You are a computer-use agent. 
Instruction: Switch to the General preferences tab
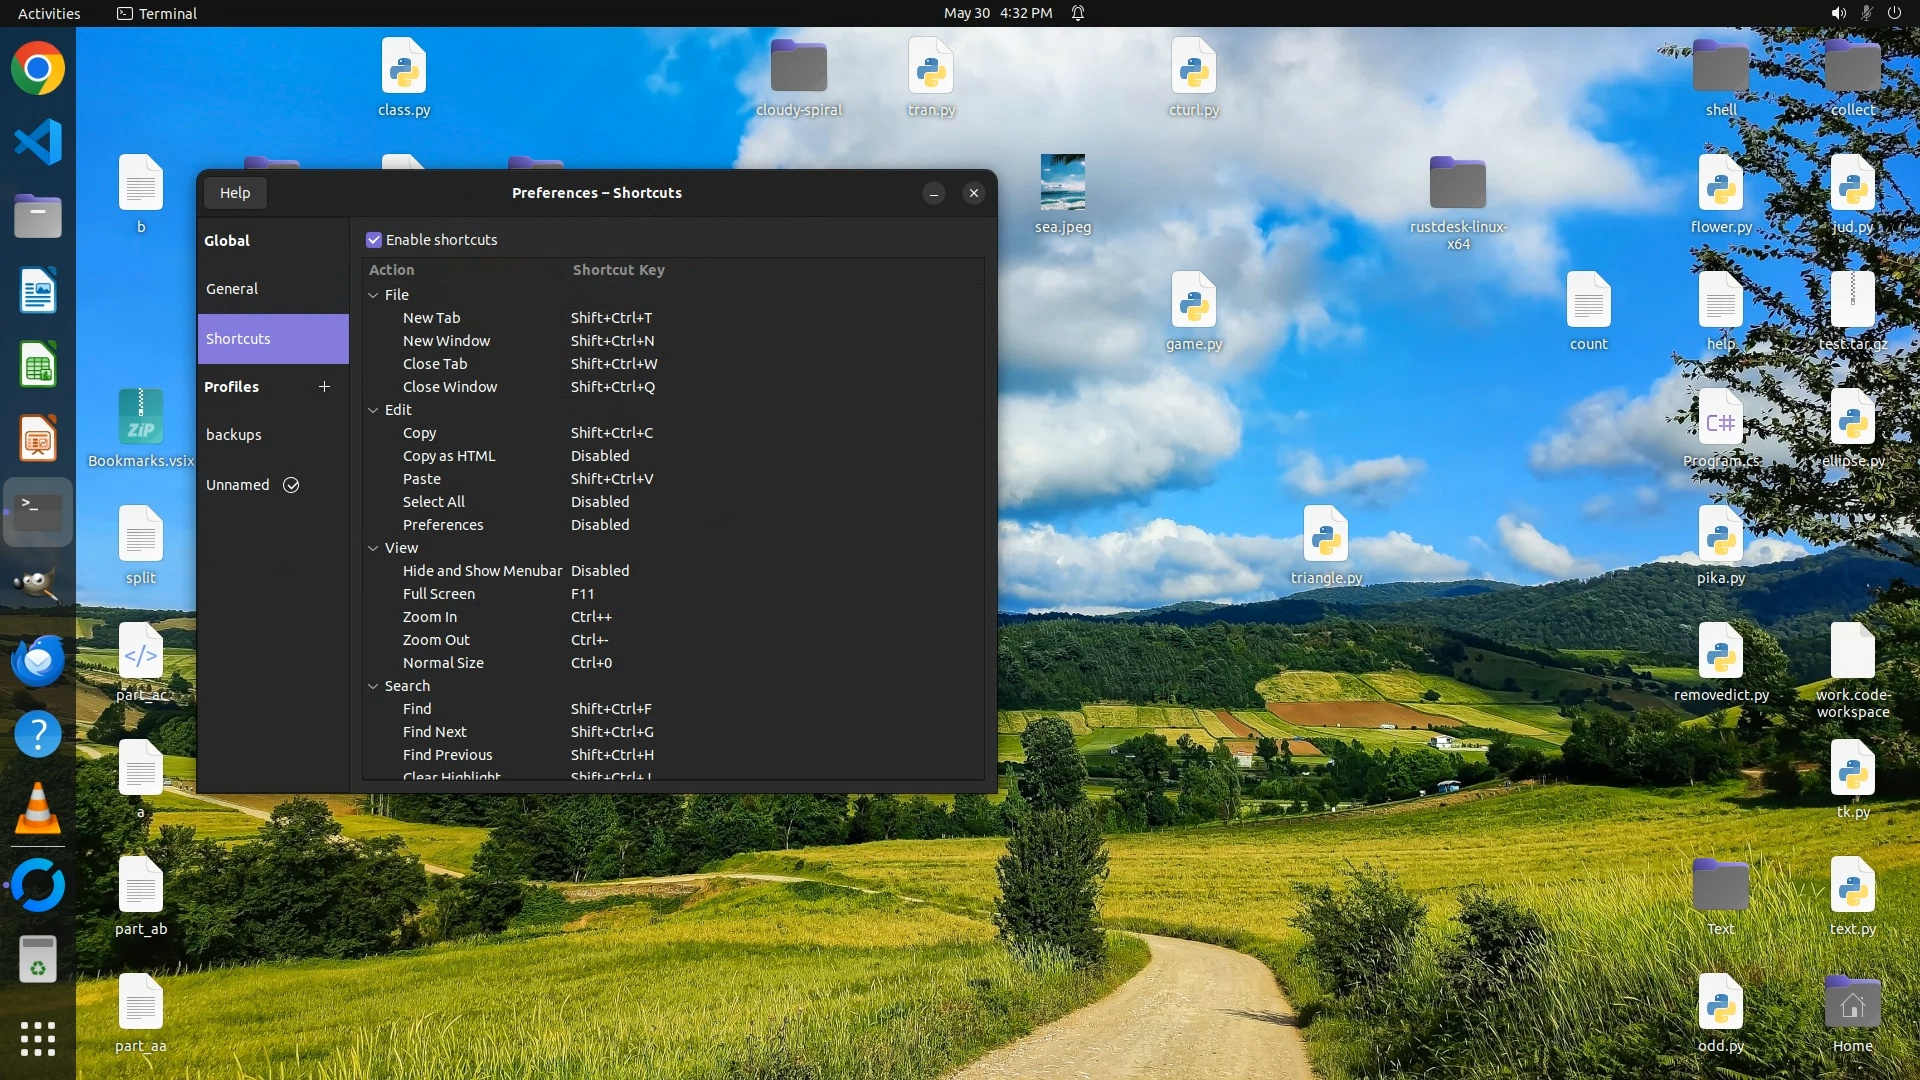coord(232,289)
